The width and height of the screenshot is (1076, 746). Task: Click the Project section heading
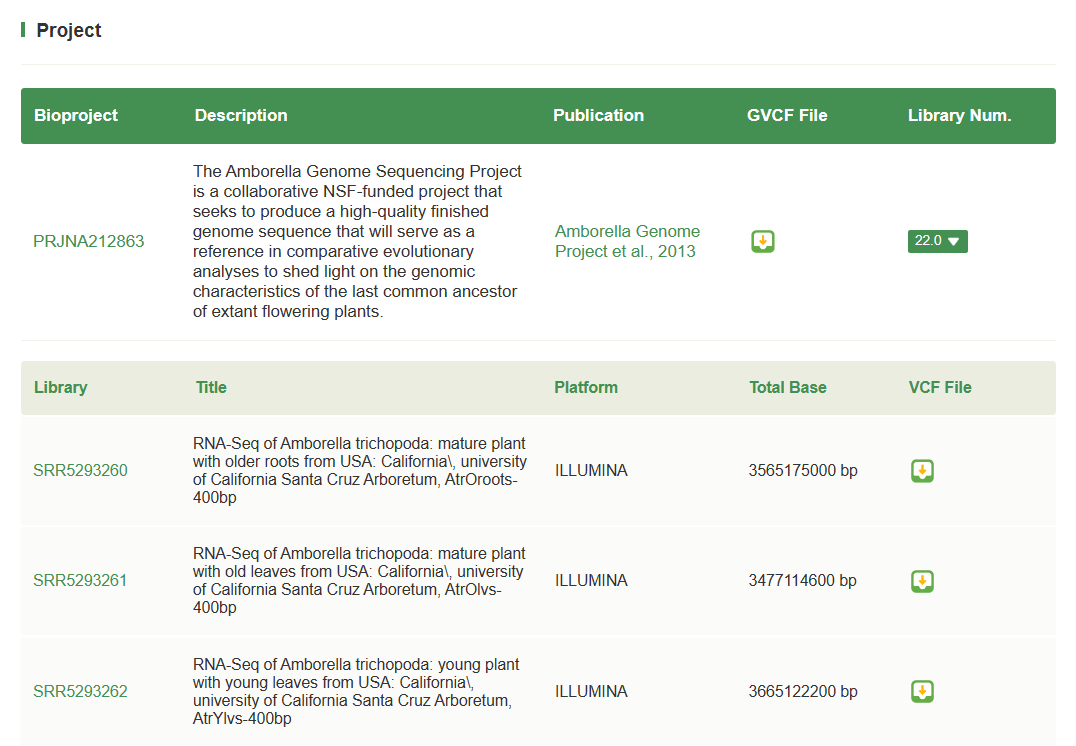(x=69, y=30)
